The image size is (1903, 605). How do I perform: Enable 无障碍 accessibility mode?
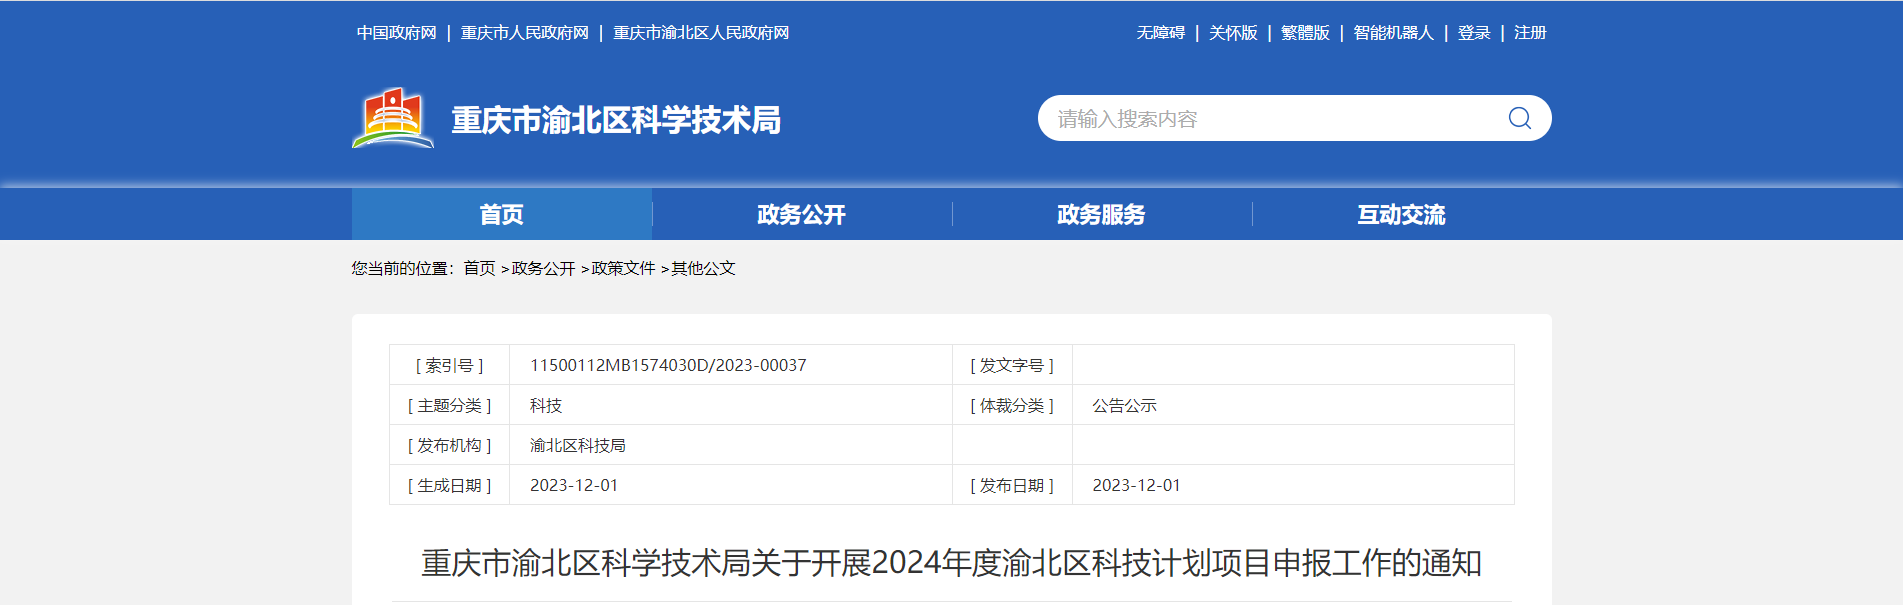(1160, 33)
